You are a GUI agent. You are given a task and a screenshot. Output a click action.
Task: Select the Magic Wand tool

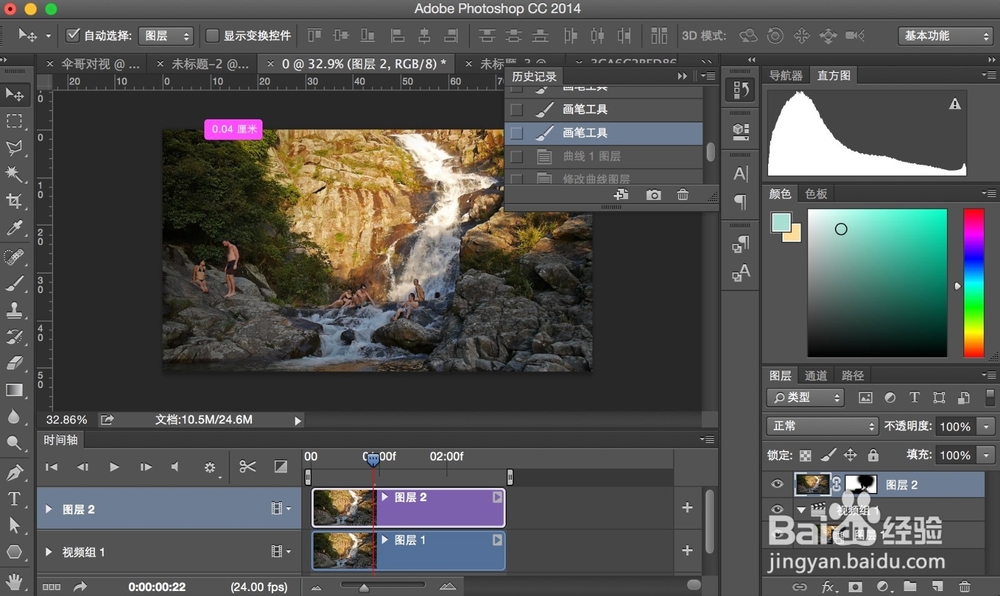(14, 174)
